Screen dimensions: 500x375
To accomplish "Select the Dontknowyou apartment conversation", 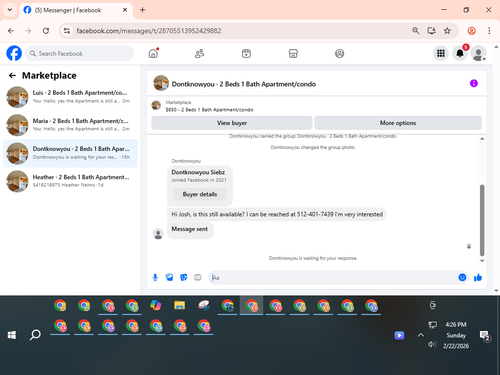I will [70, 153].
